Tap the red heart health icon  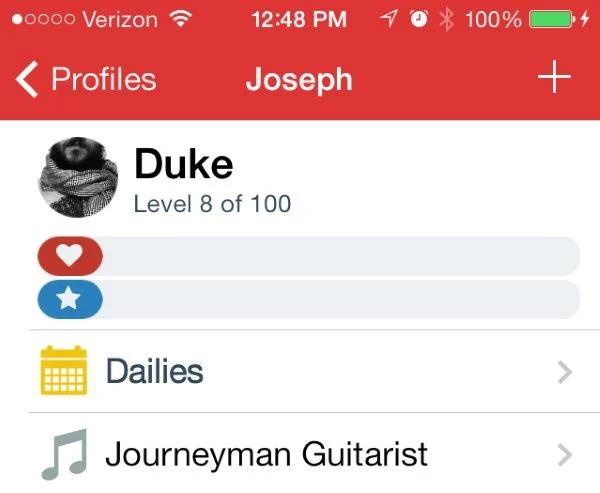pos(69,256)
